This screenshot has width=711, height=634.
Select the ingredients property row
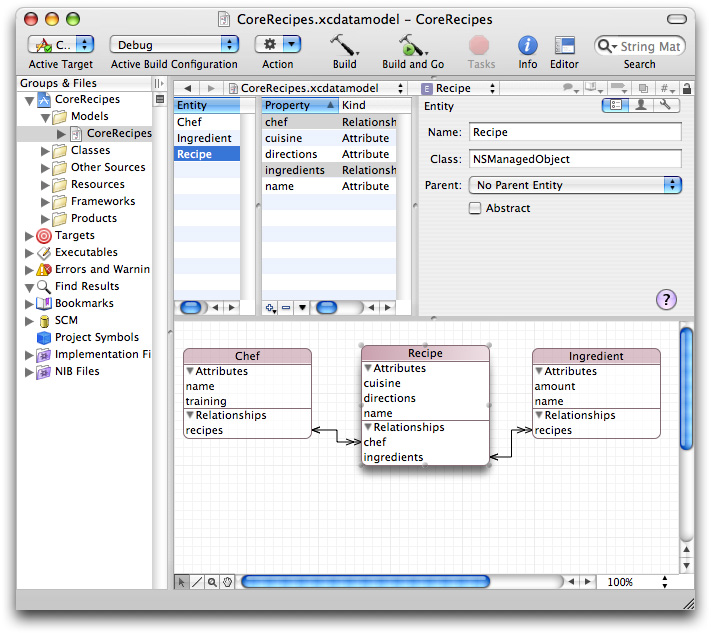[329, 170]
